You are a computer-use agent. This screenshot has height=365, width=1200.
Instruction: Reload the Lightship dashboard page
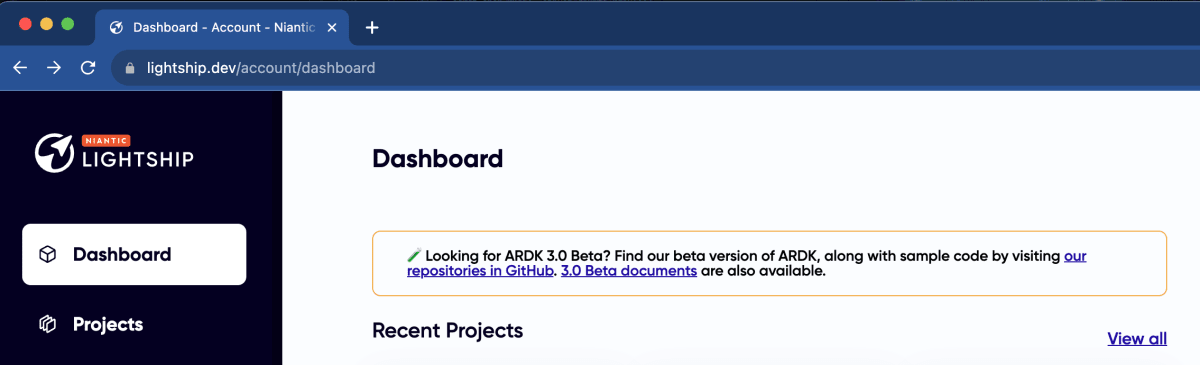point(88,68)
